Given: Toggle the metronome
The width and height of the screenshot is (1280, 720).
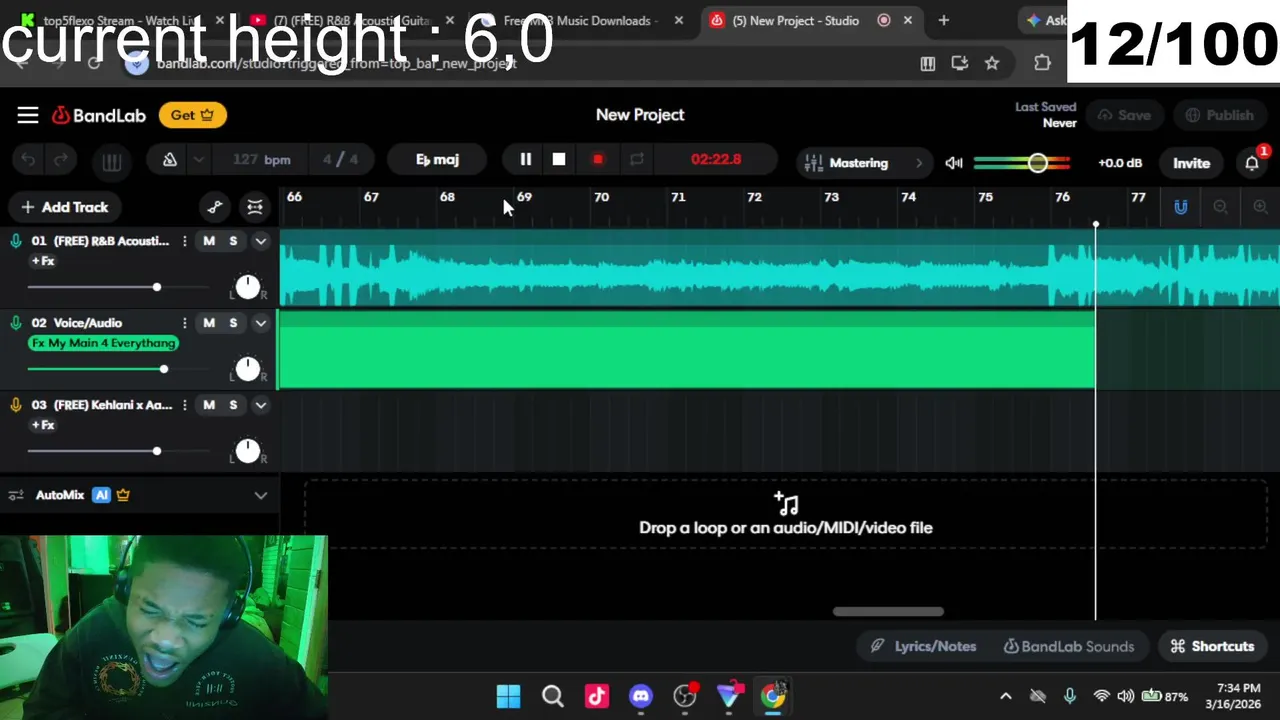Looking at the screenshot, I should tap(170, 159).
